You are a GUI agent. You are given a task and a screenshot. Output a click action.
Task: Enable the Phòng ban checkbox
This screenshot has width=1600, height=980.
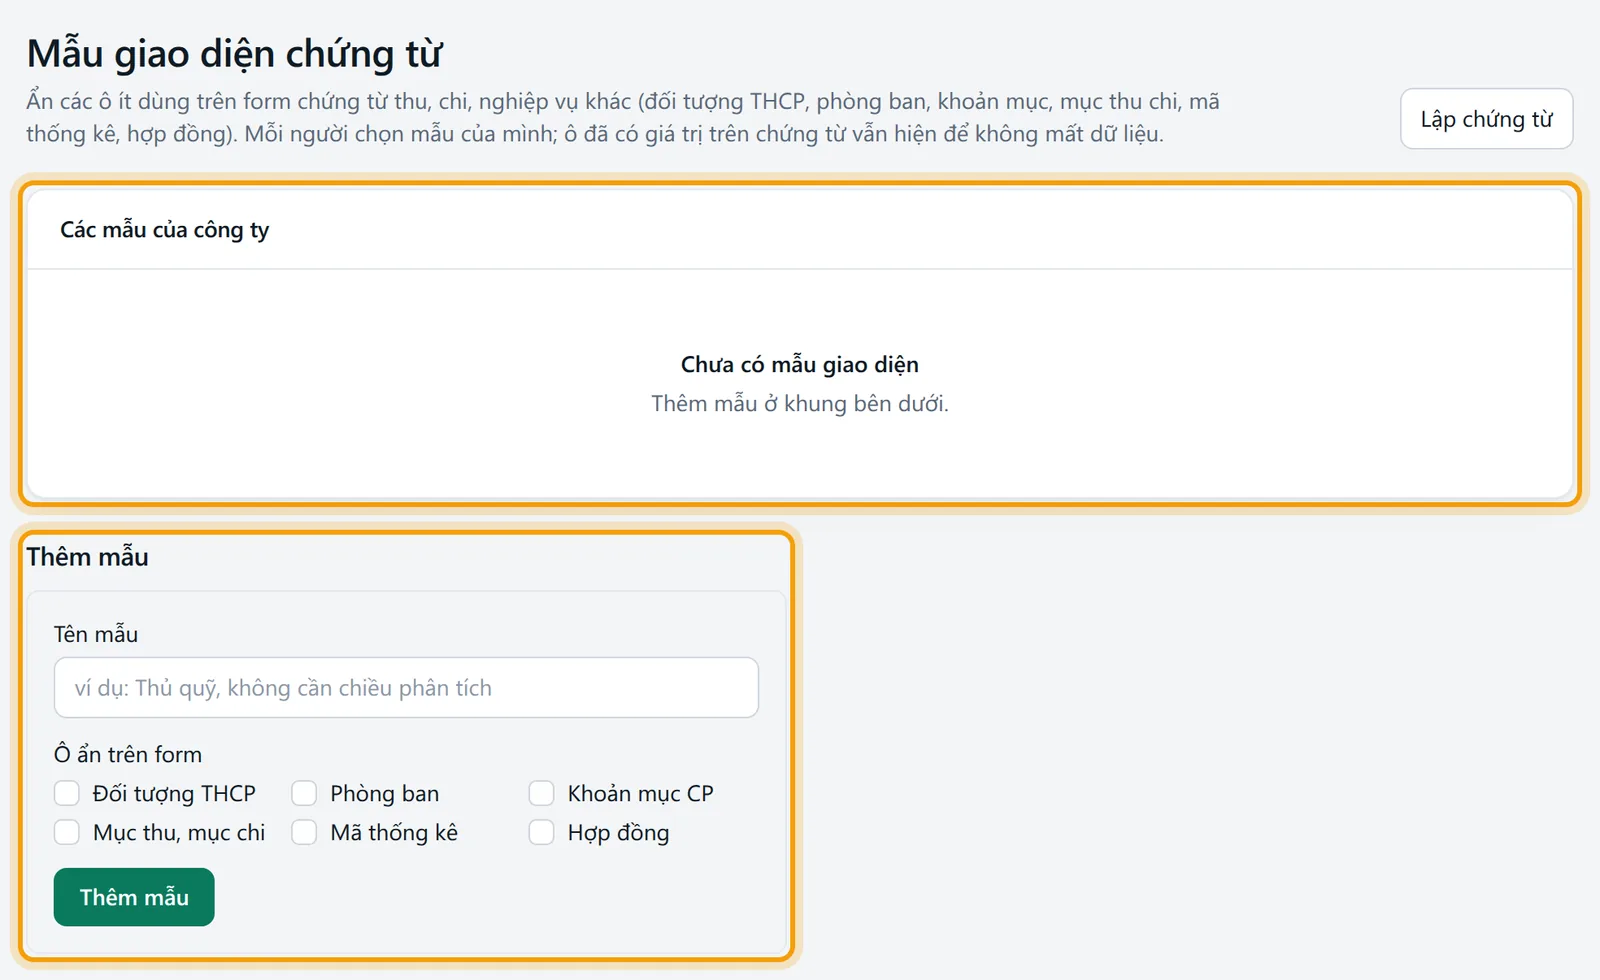tap(304, 793)
